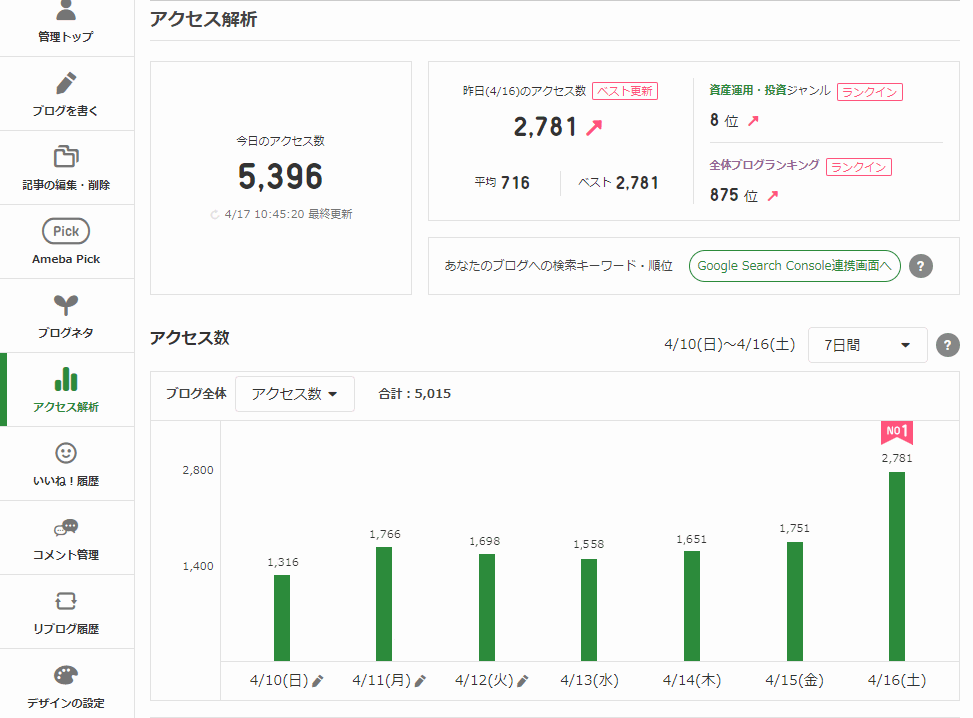The height and width of the screenshot is (718, 973).
Task: Click ランクイン badge for 資産運用・投資ジャンル
Action: pyautogui.click(x=869, y=92)
